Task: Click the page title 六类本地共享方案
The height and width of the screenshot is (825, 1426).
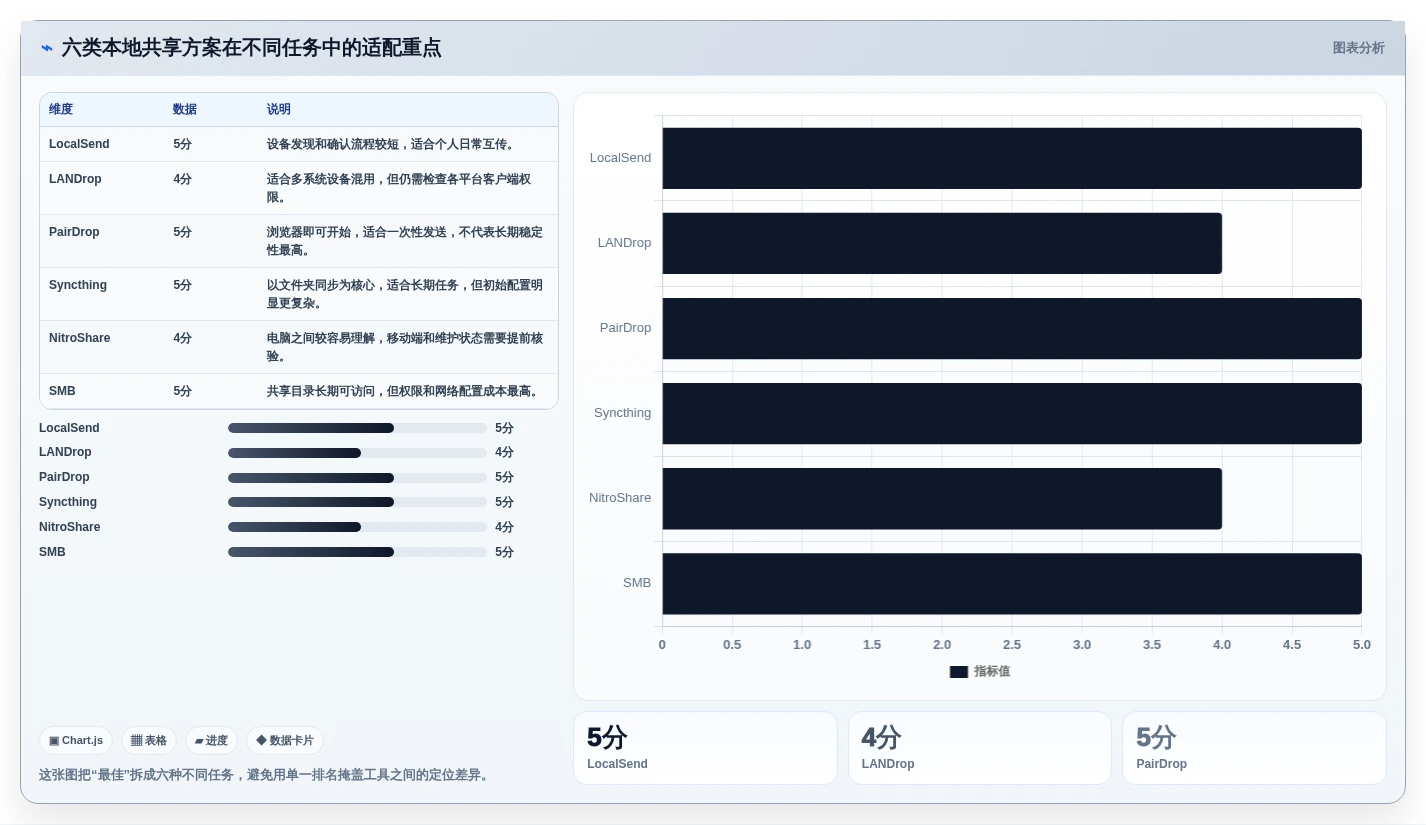Action: pyautogui.click(x=251, y=48)
